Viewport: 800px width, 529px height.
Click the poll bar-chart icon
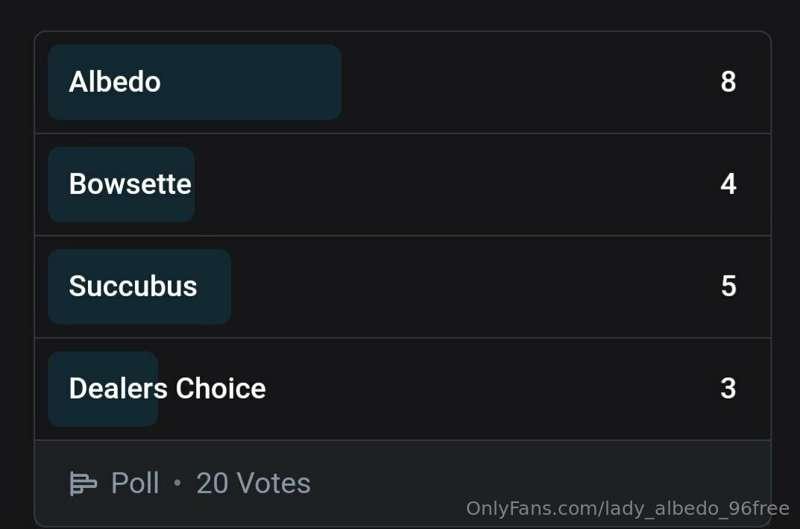[83, 483]
